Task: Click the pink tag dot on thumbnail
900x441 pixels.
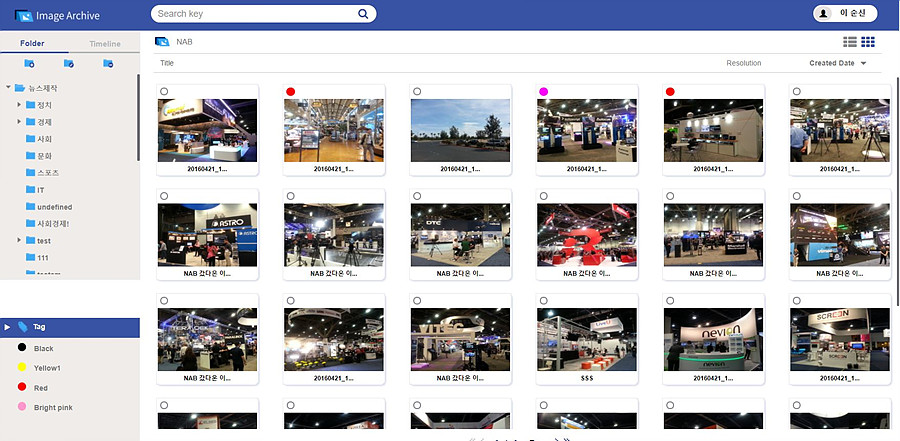Action: click(x=544, y=91)
